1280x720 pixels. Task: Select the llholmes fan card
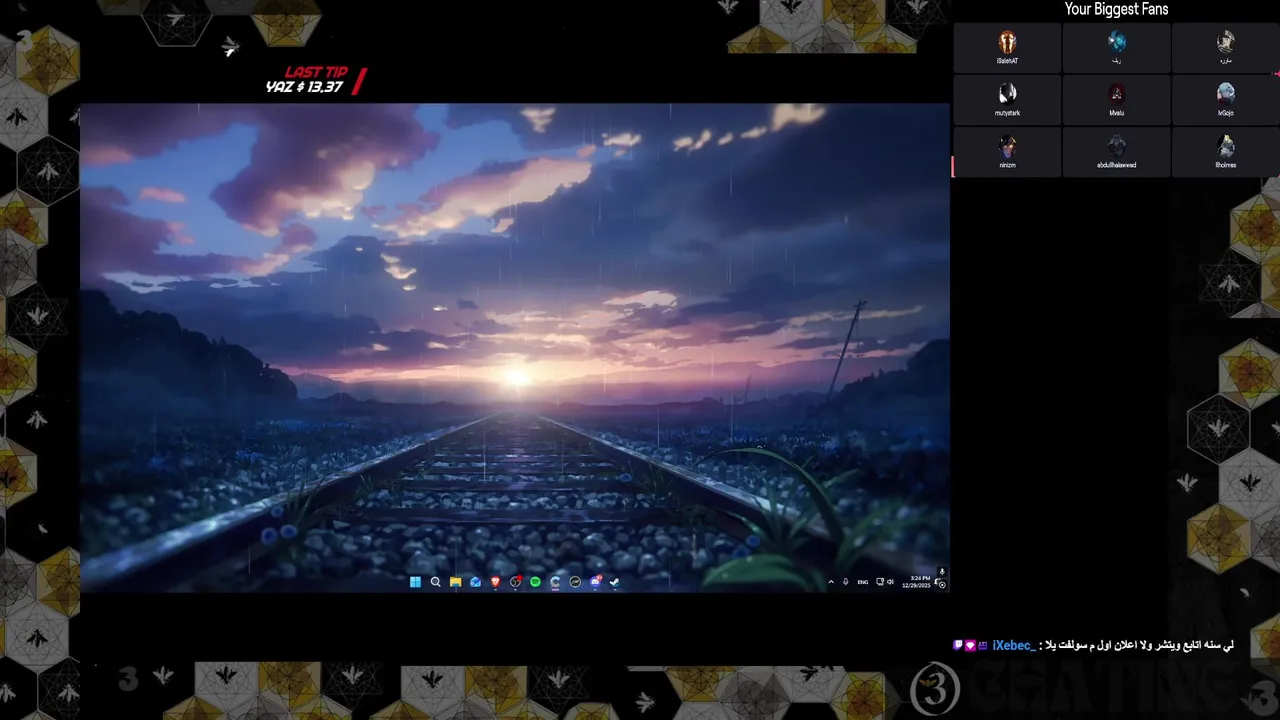pos(1226,151)
